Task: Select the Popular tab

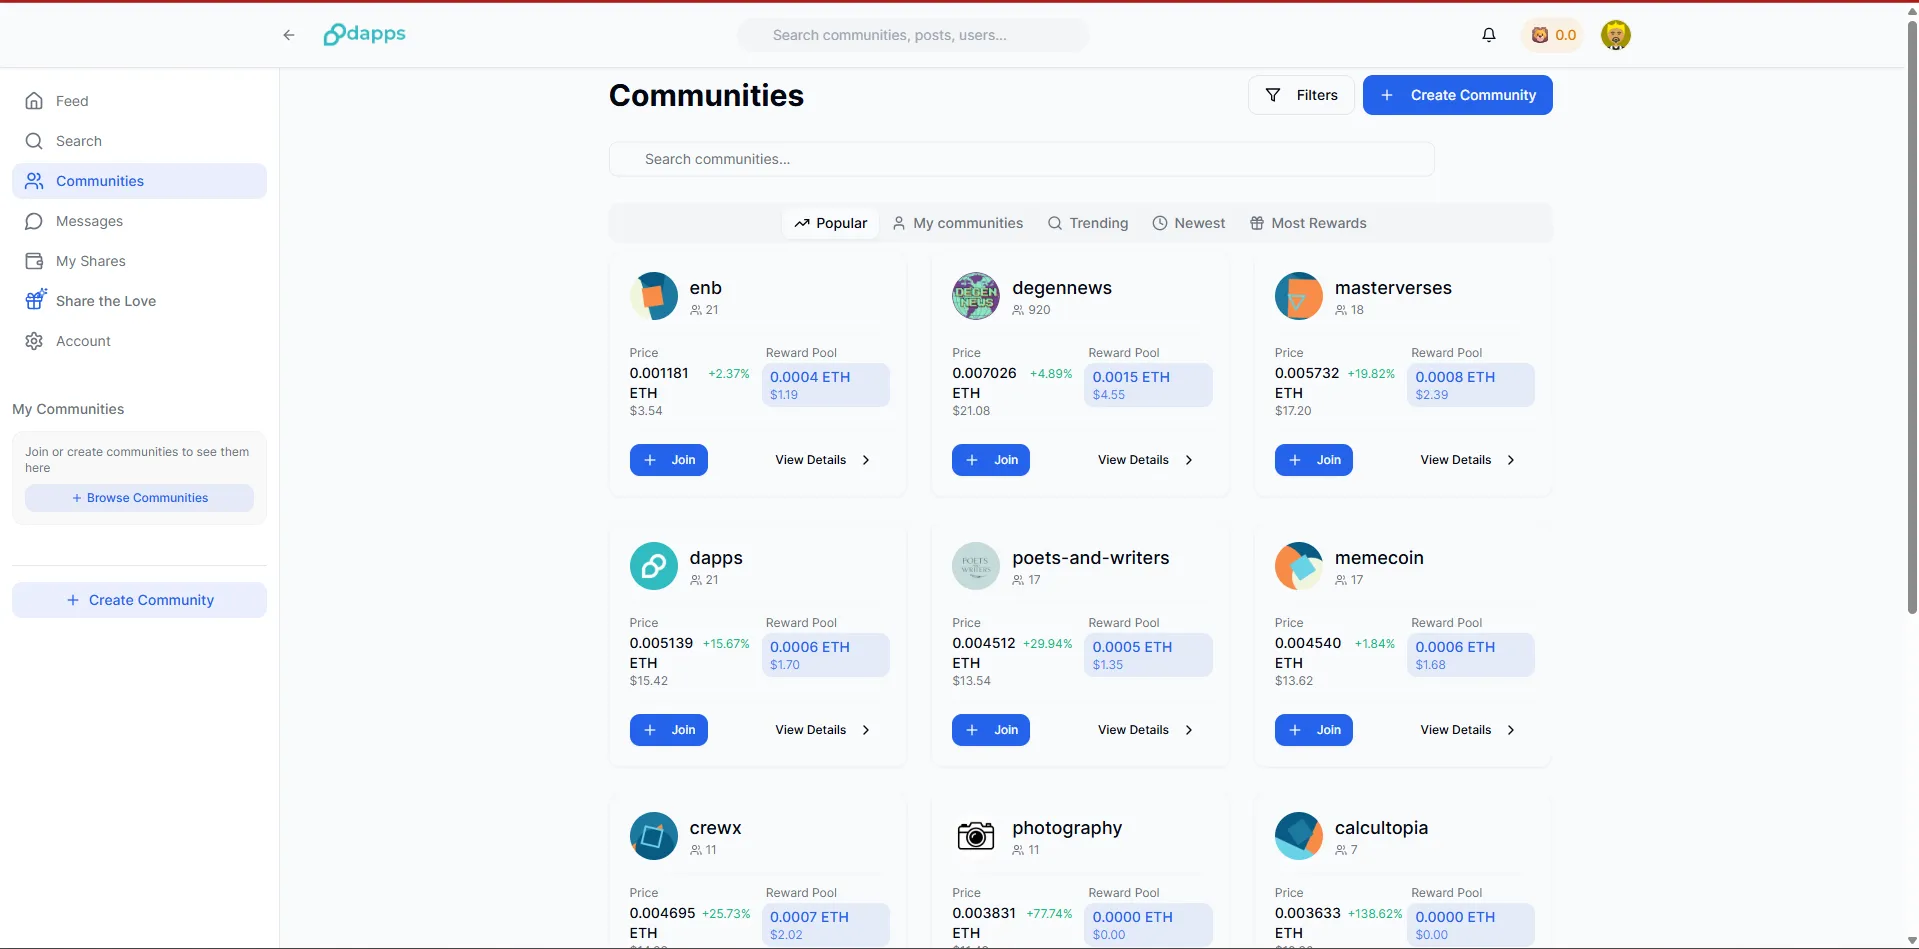Action: tap(830, 223)
